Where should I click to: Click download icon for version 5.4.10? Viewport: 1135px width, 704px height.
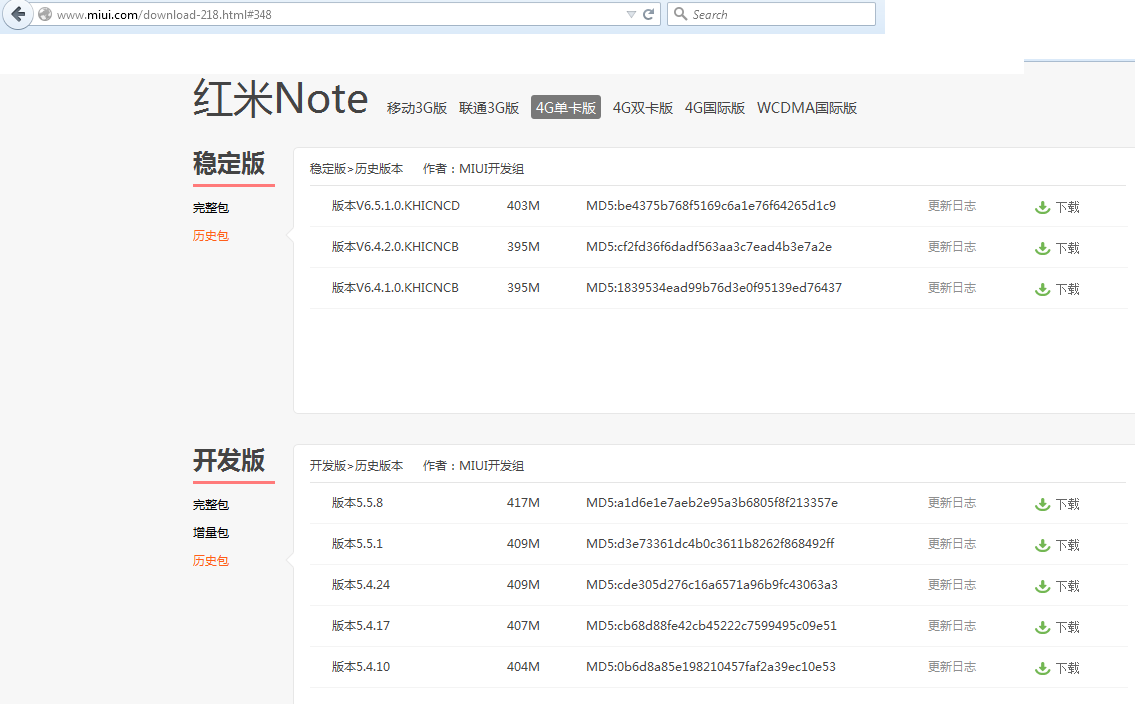point(1042,668)
